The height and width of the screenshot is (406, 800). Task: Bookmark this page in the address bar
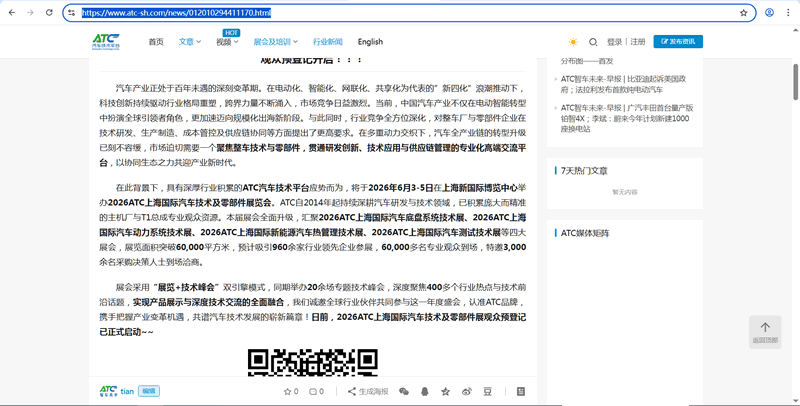(743, 13)
